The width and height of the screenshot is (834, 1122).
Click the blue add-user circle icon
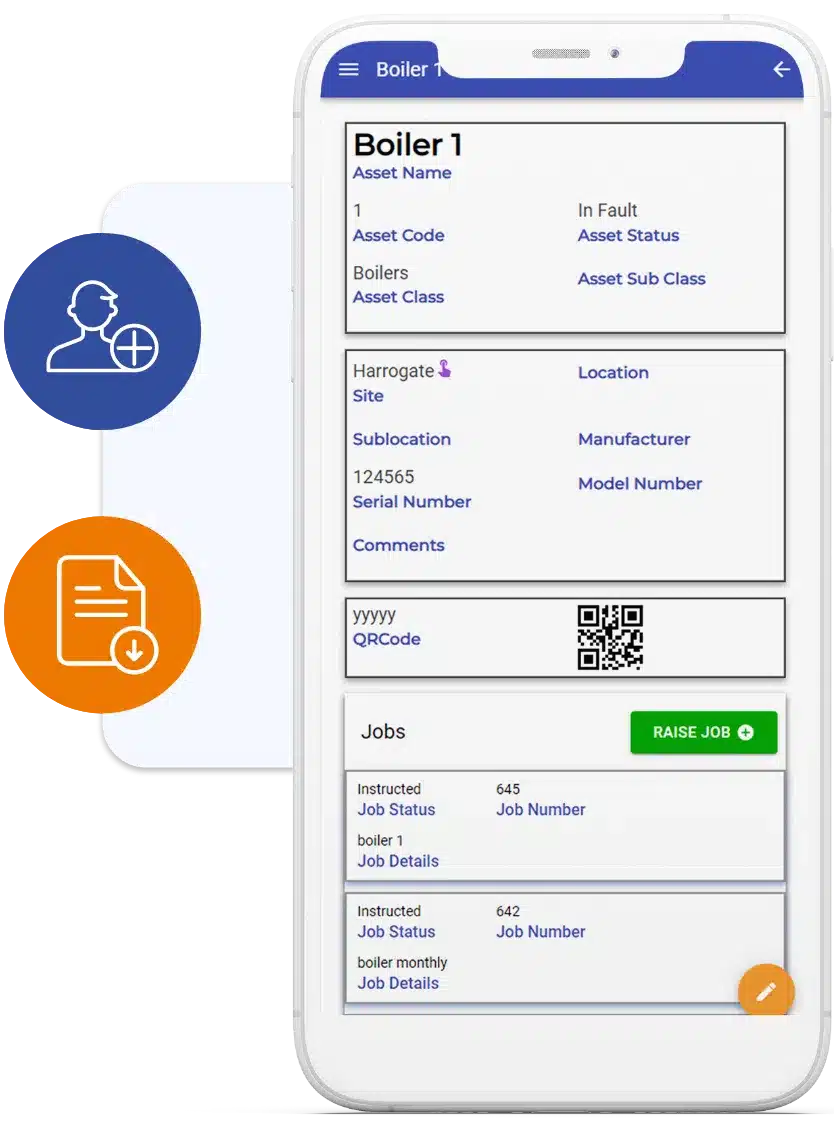tap(102, 331)
